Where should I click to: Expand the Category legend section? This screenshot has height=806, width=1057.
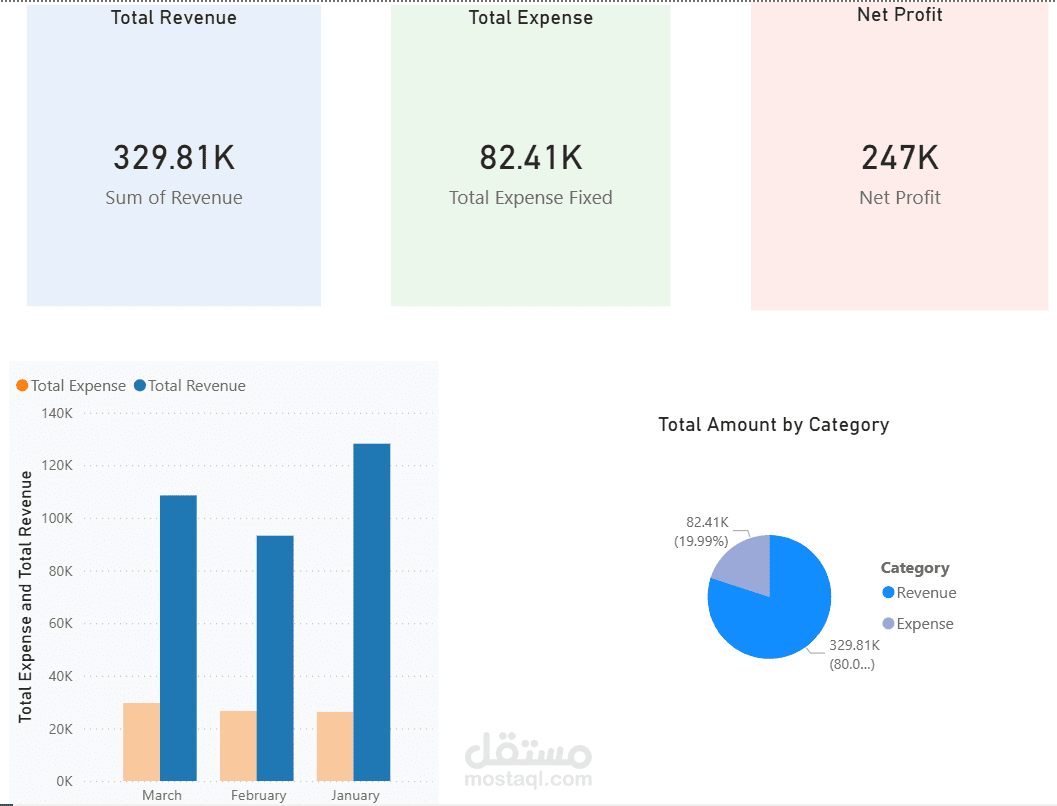click(915, 567)
